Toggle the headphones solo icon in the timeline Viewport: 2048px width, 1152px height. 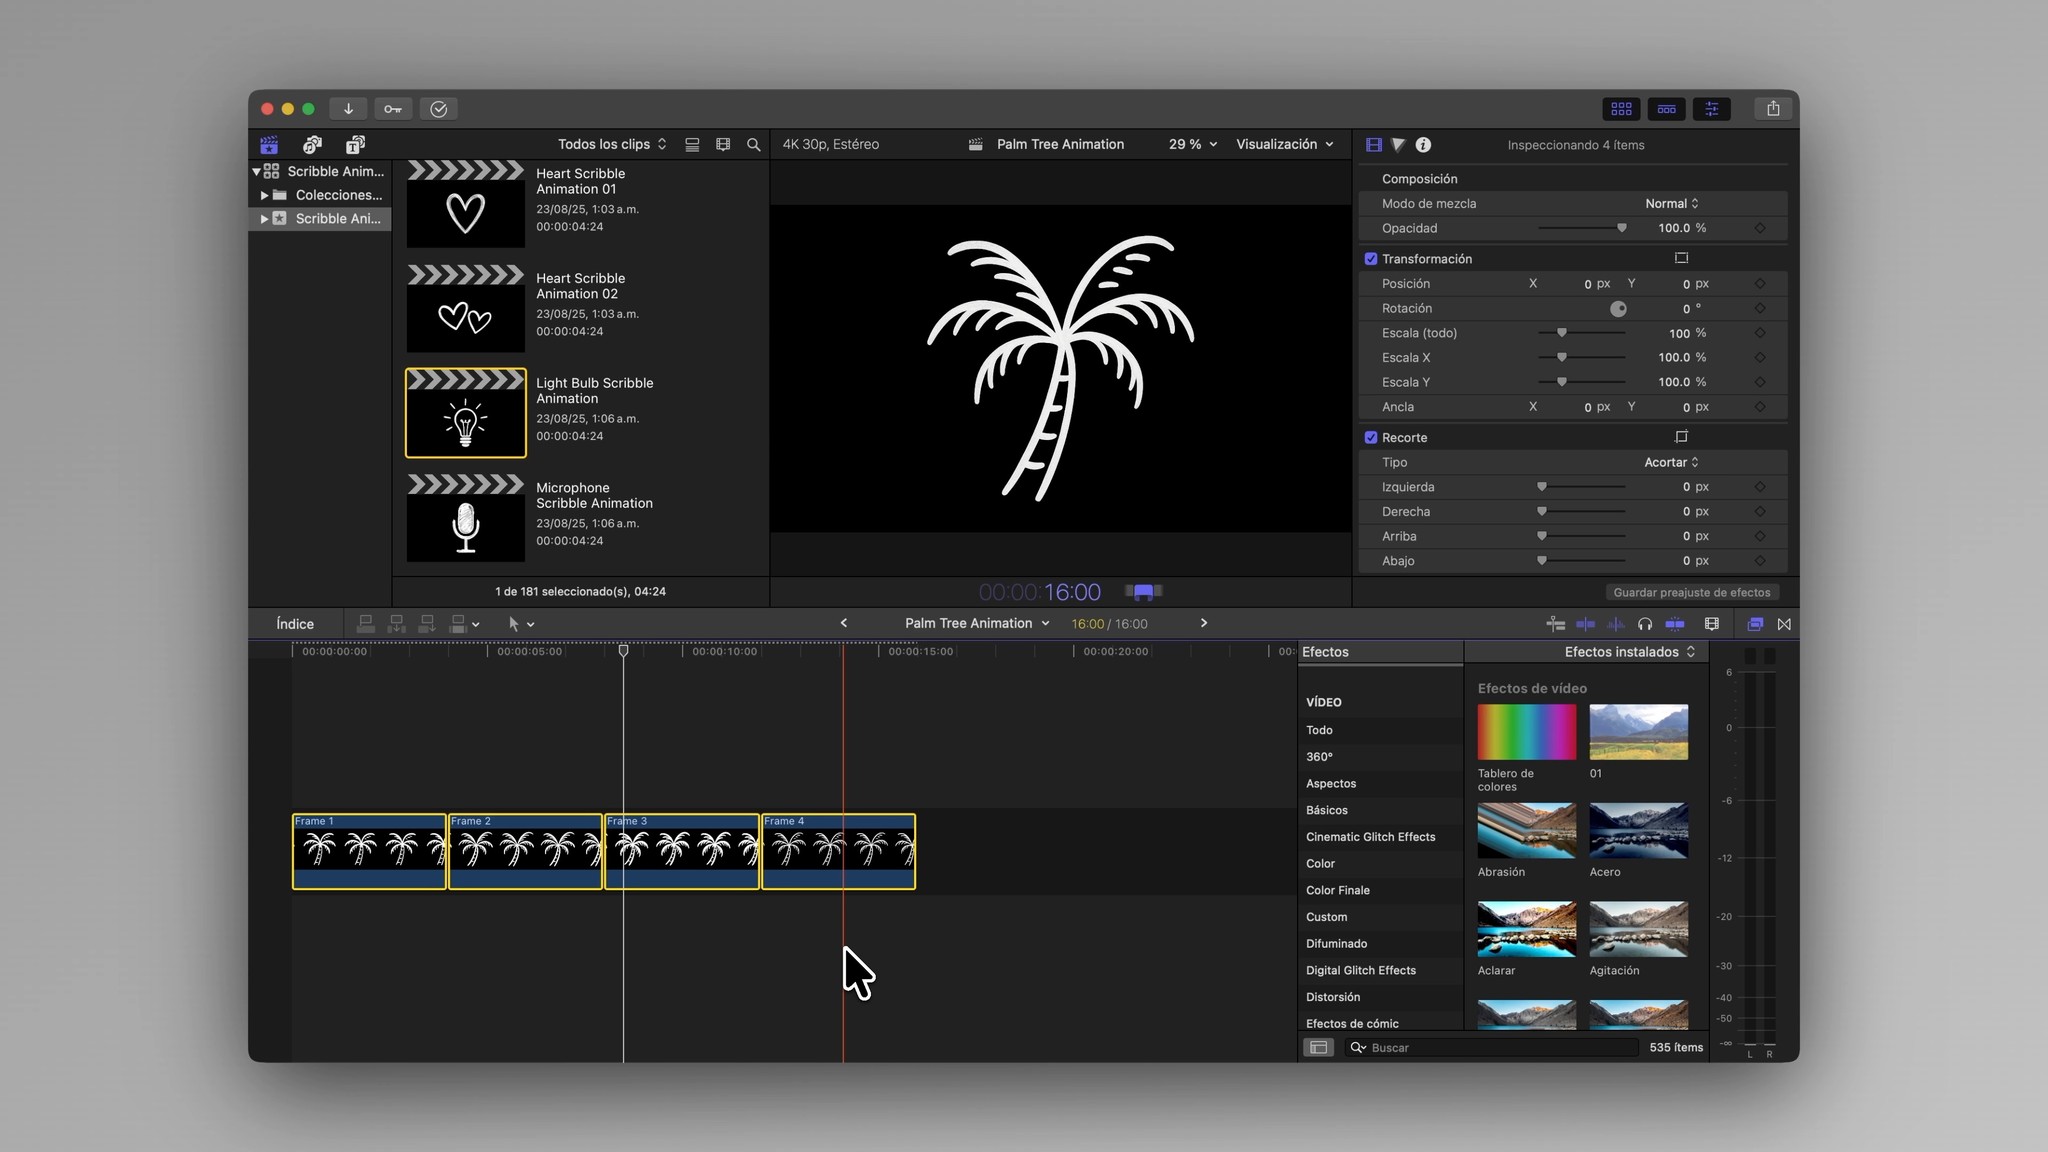1644,624
